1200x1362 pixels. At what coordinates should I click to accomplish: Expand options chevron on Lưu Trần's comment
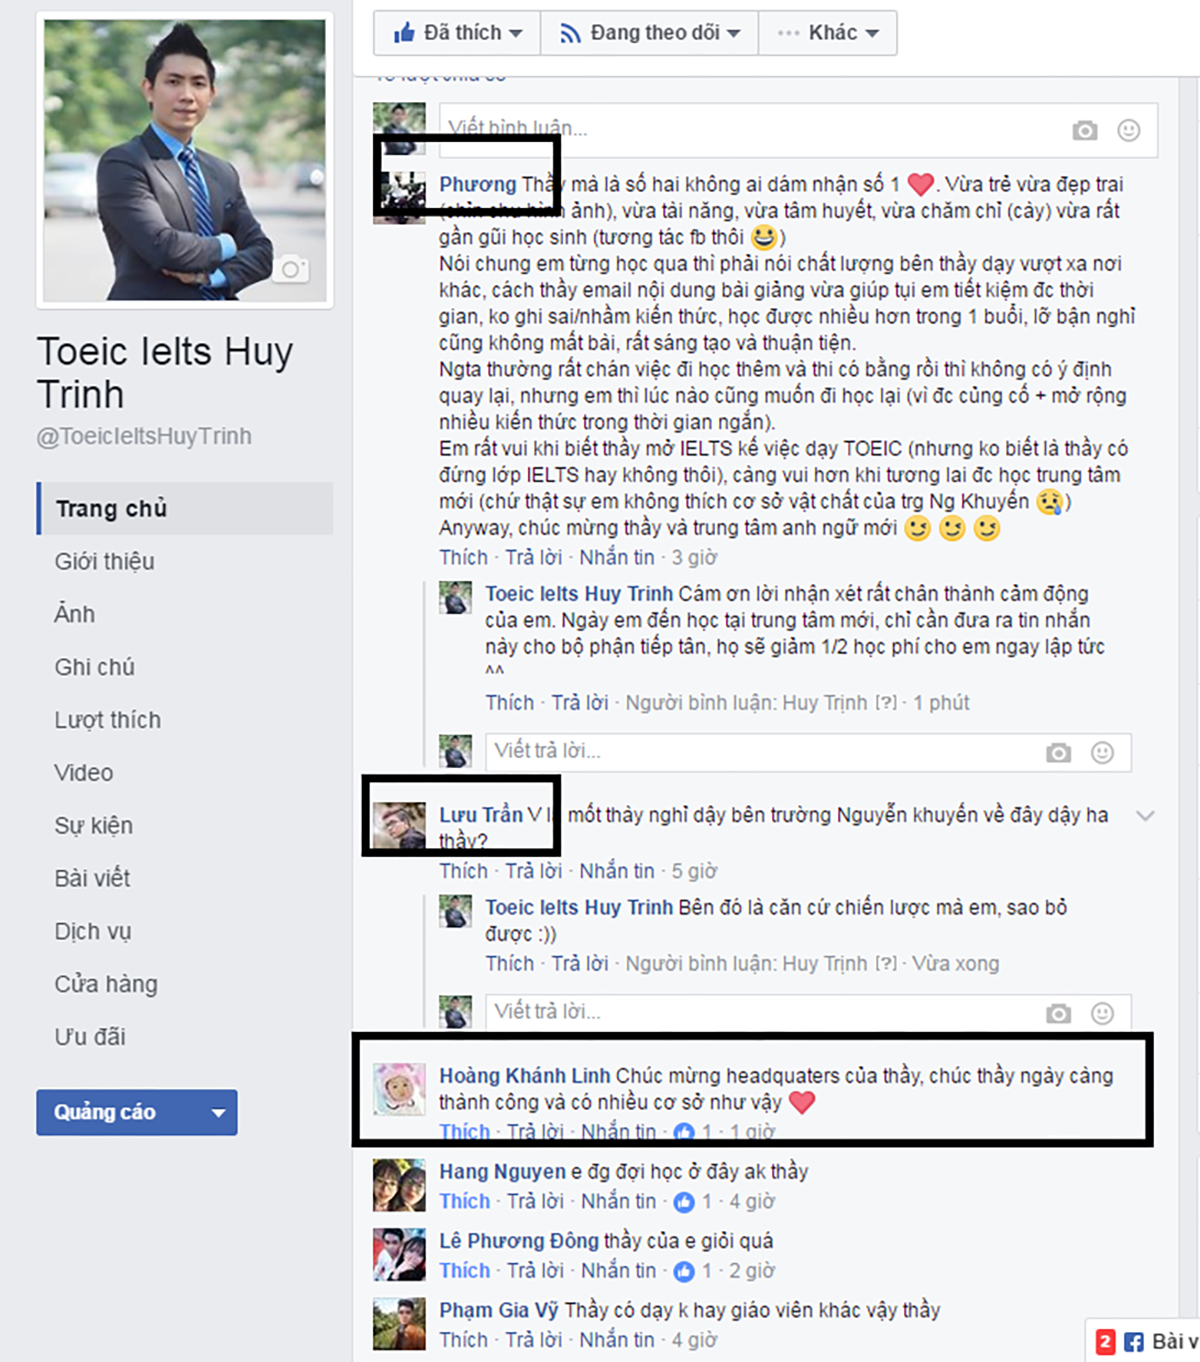(x=1146, y=816)
